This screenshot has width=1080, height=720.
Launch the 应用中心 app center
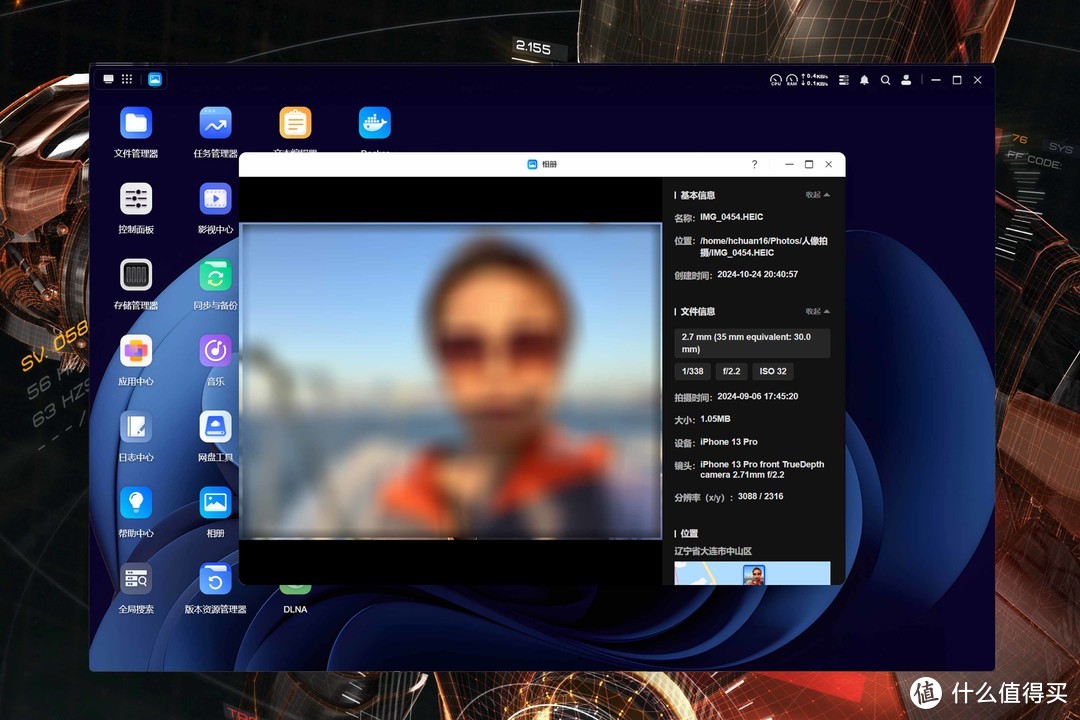(136, 351)
